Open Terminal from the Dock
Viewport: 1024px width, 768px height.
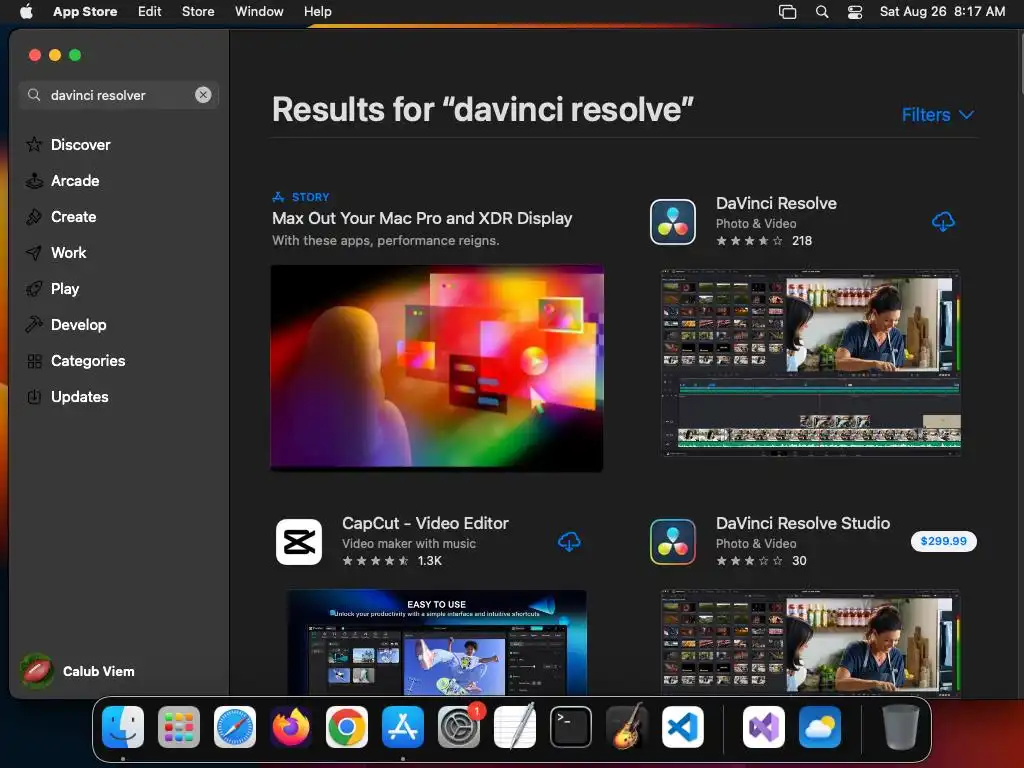(x=571, y=727)
